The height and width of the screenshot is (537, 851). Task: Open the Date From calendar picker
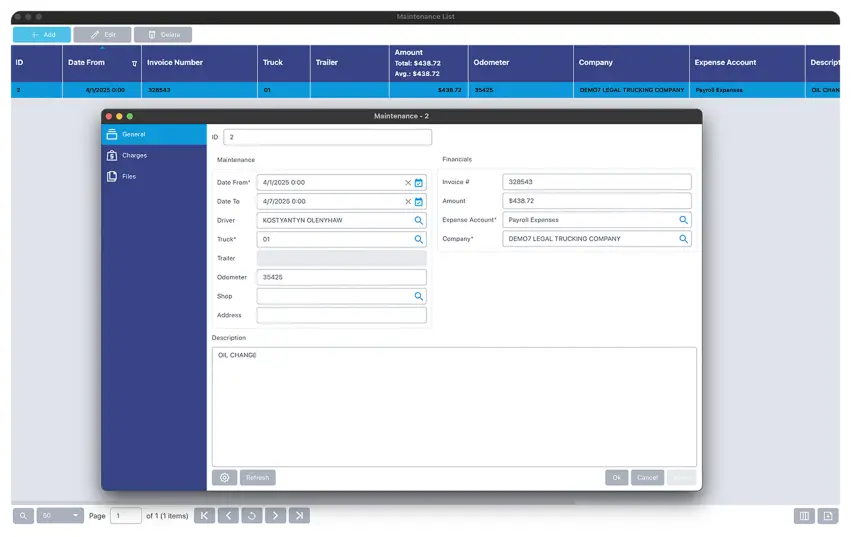tap(419, 183)
